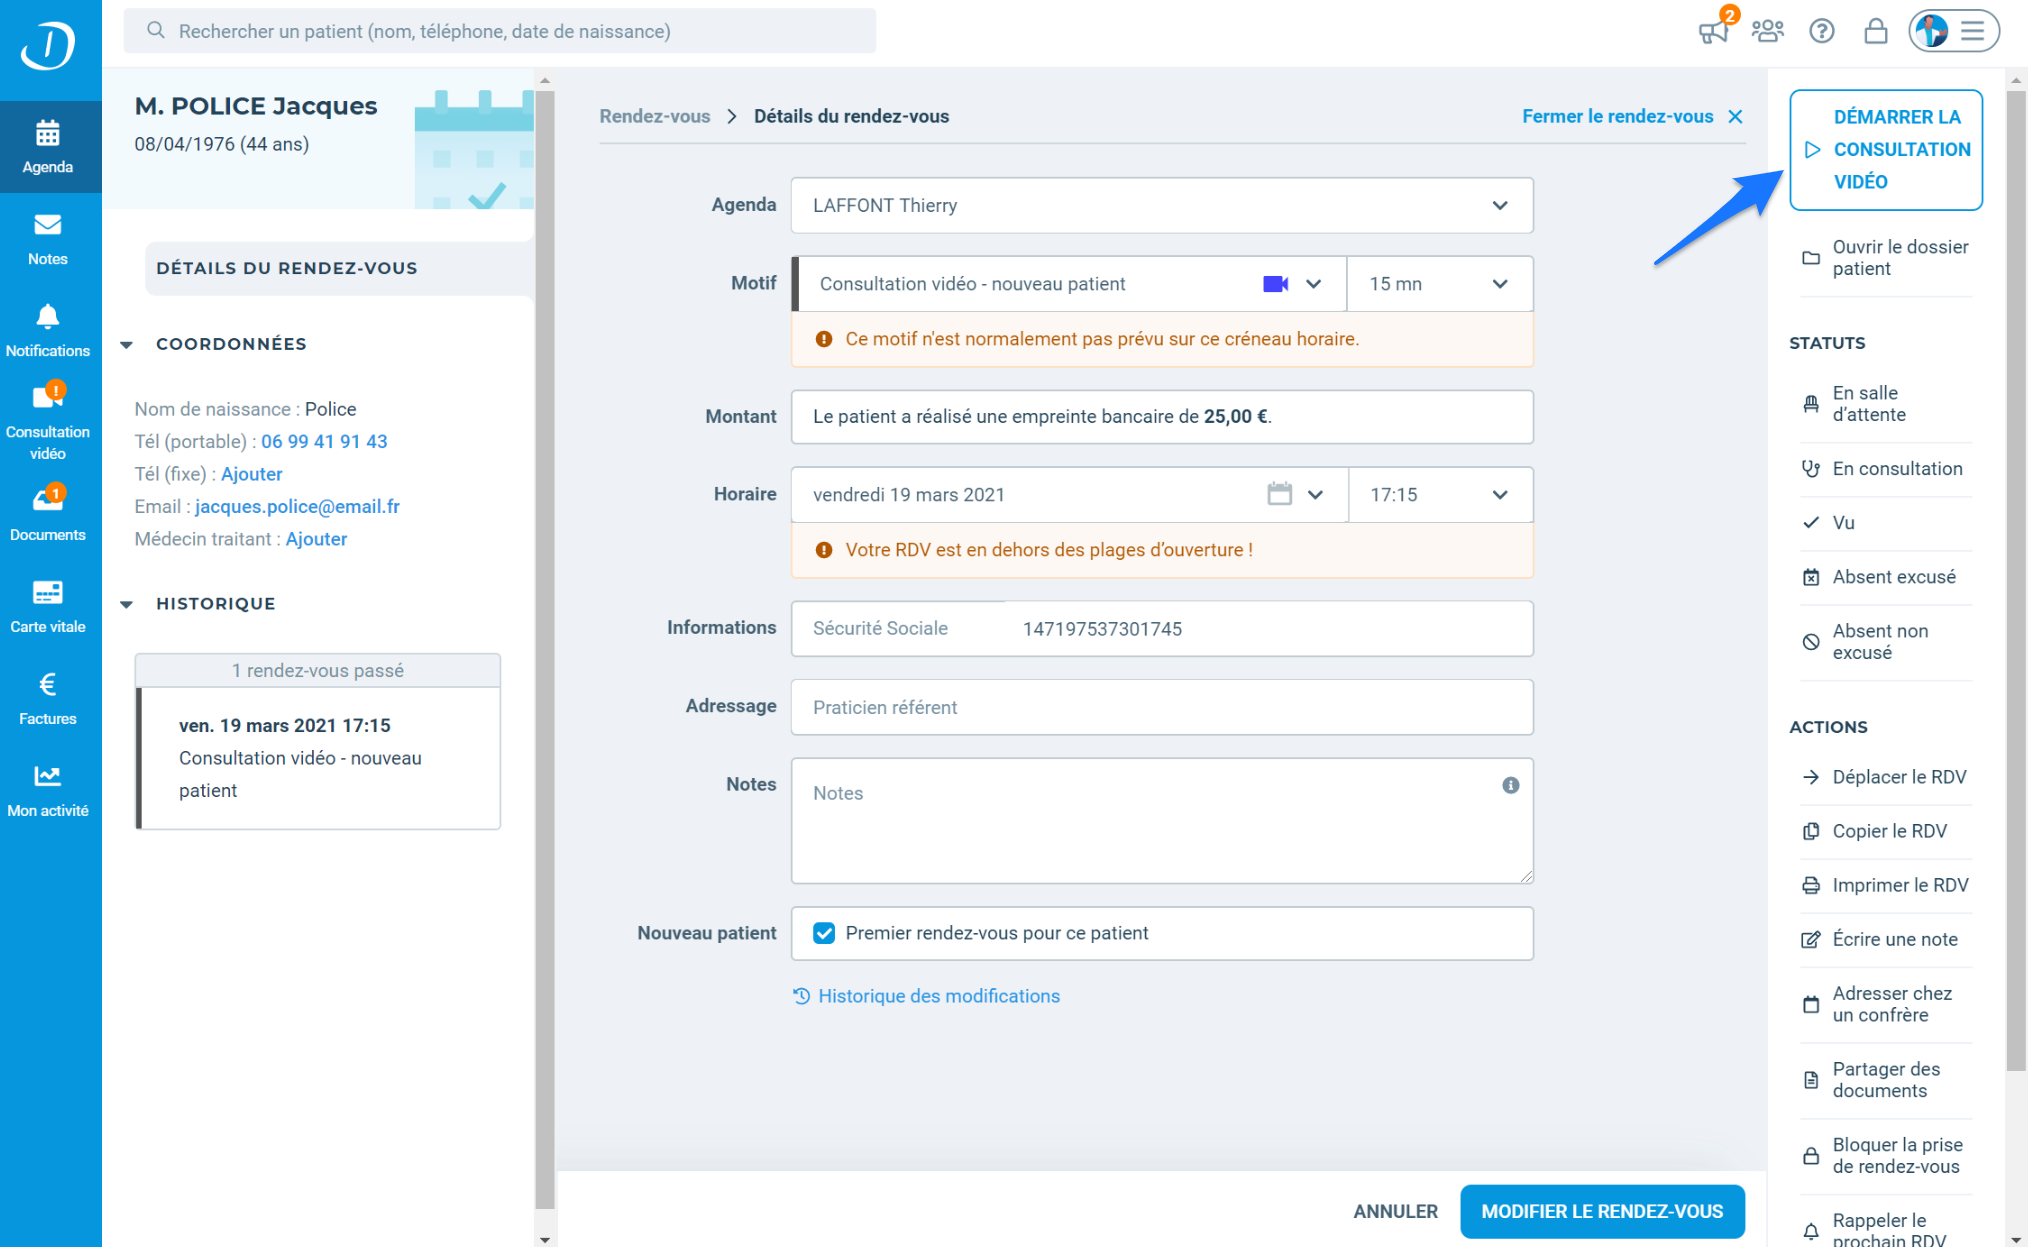
Task: Click the Notes info icon
Action: coord(1510,785)
